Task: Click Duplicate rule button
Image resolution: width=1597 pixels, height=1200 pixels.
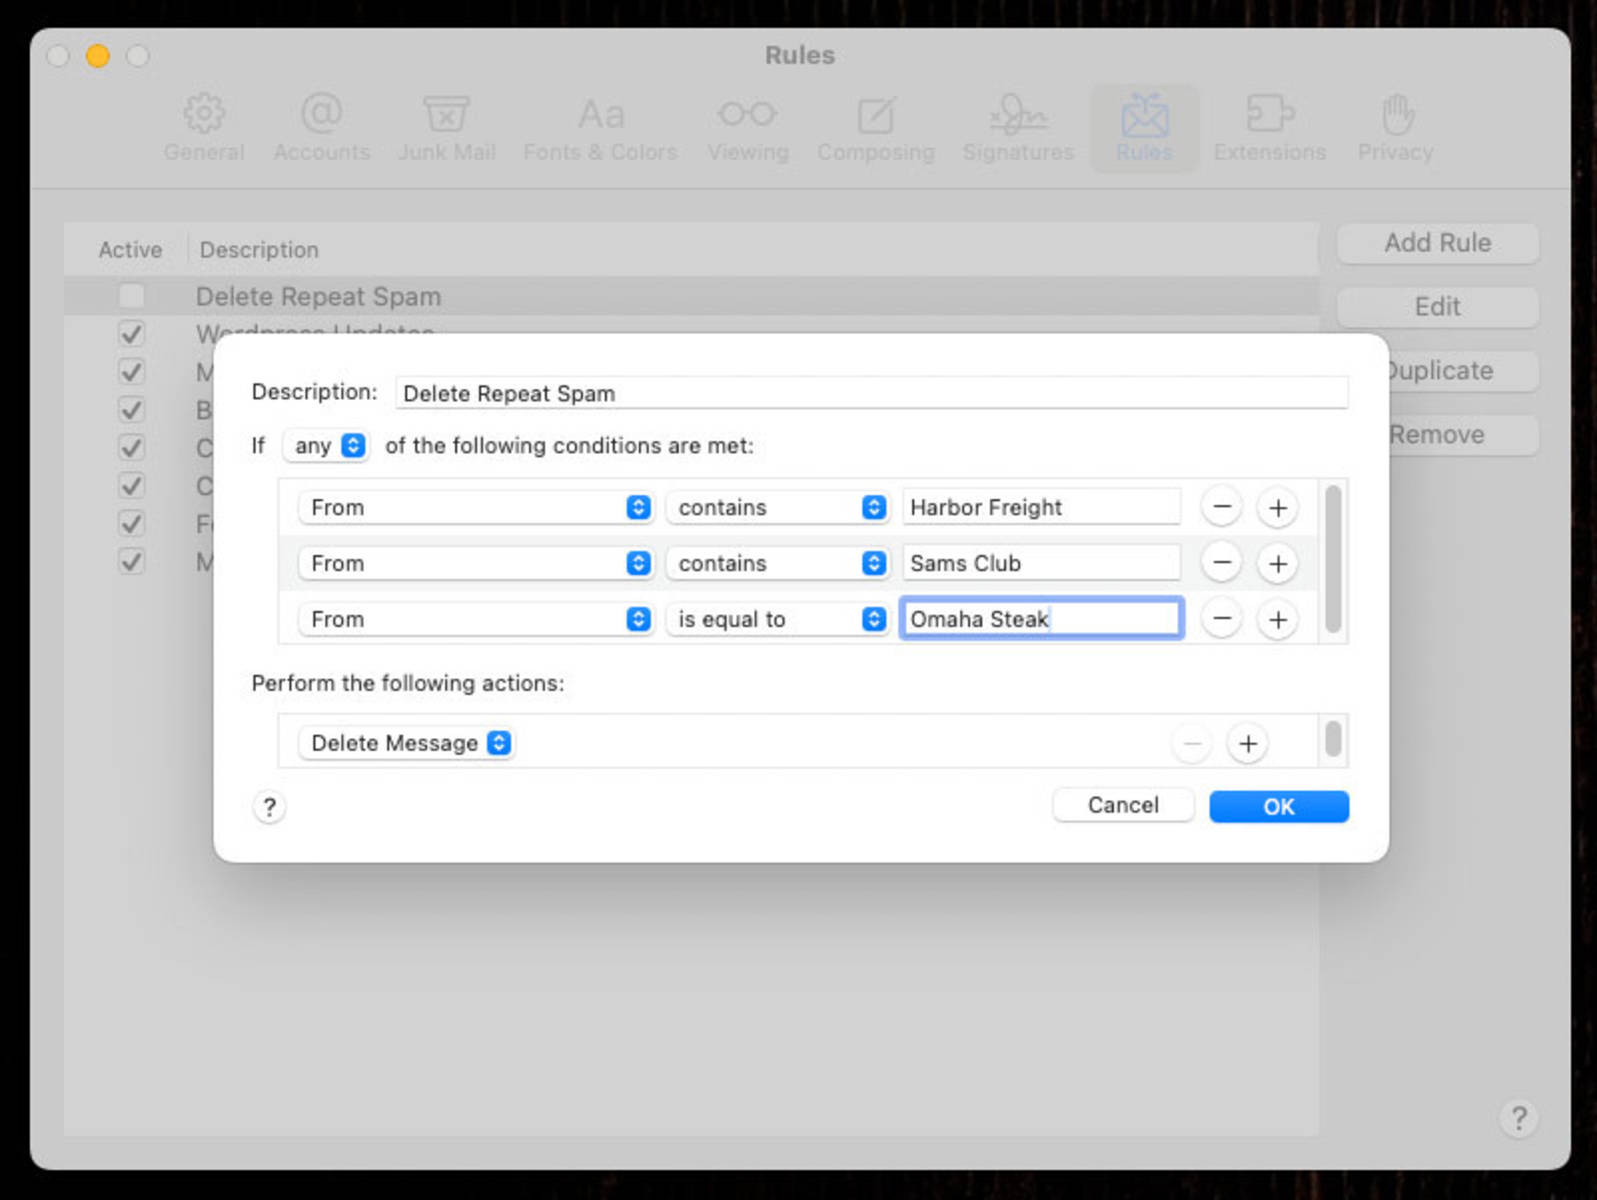Action: [1463, 371]
